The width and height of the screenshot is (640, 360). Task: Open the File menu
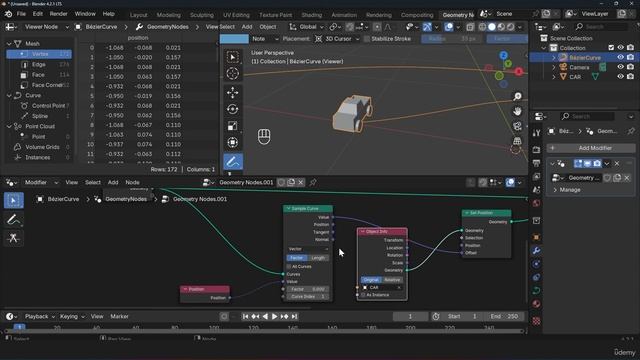pyautogui.click(x=21, y=14)
